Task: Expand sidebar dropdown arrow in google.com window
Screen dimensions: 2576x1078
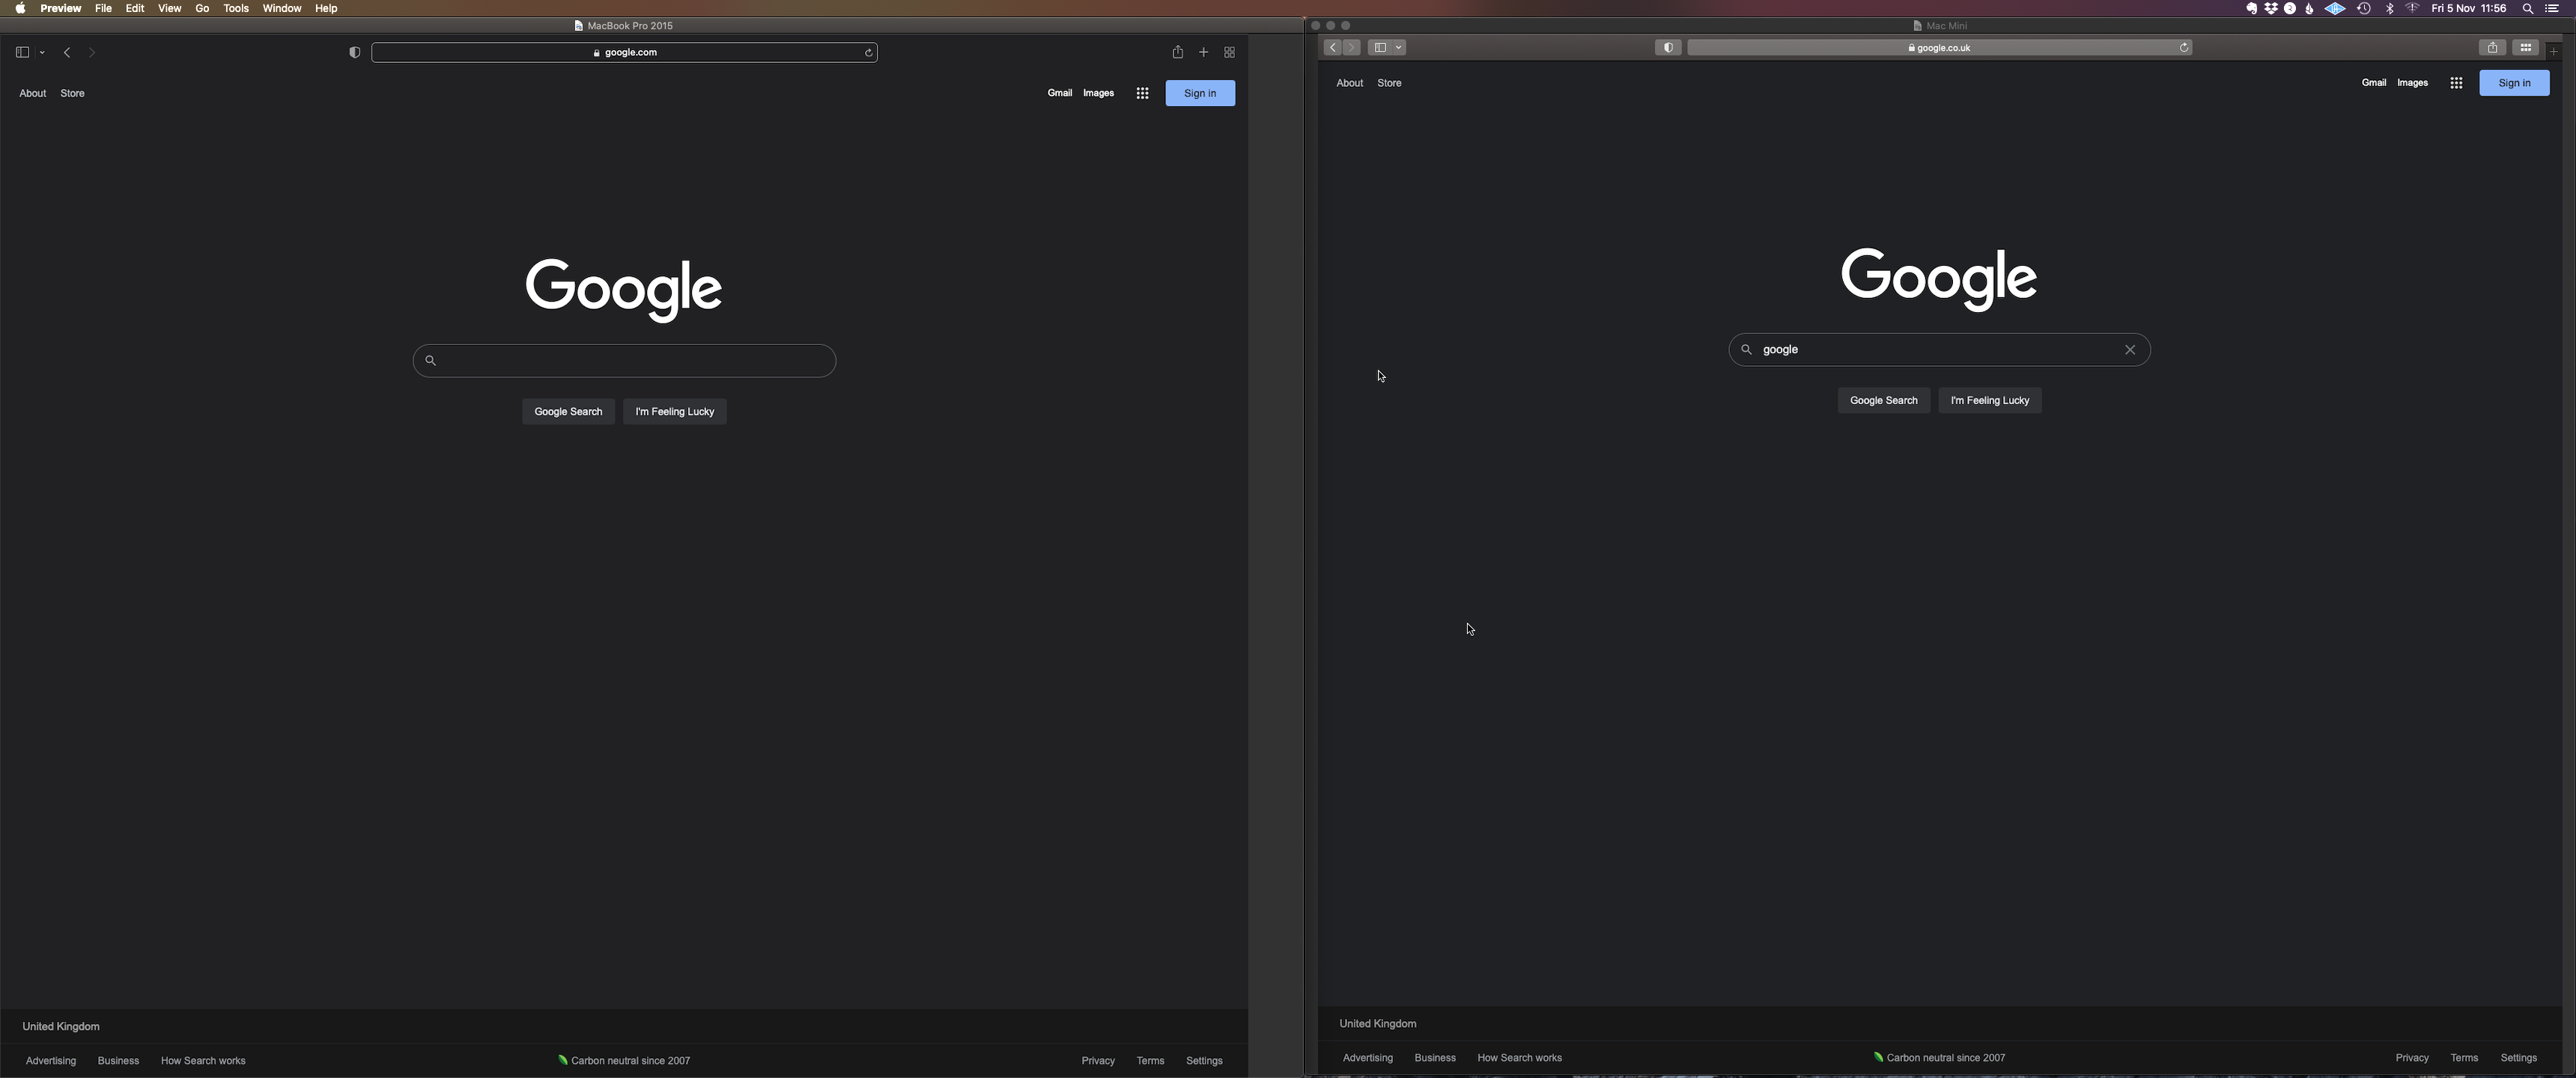Action: pyautogui.click(x=42, y=52)
